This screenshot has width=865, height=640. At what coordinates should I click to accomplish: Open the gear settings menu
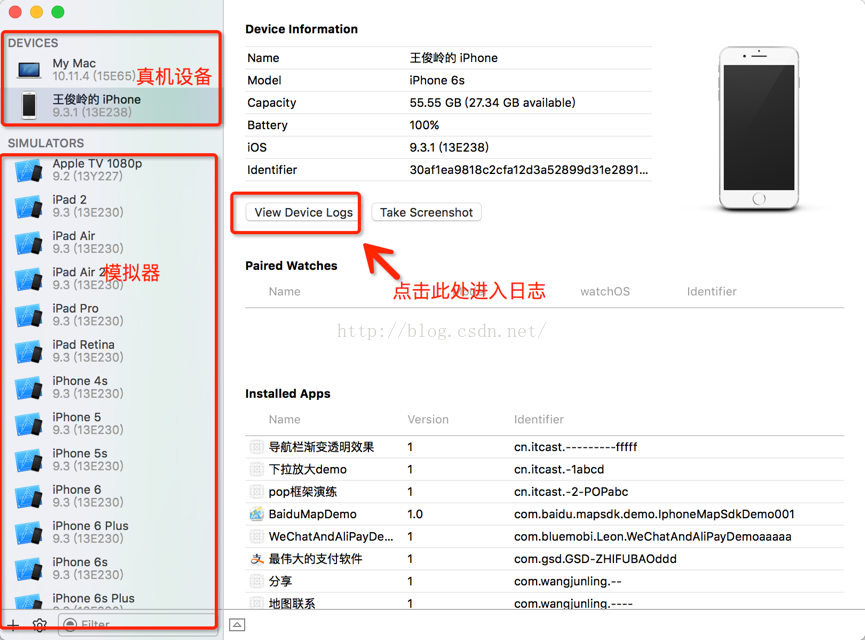point(39,625)
